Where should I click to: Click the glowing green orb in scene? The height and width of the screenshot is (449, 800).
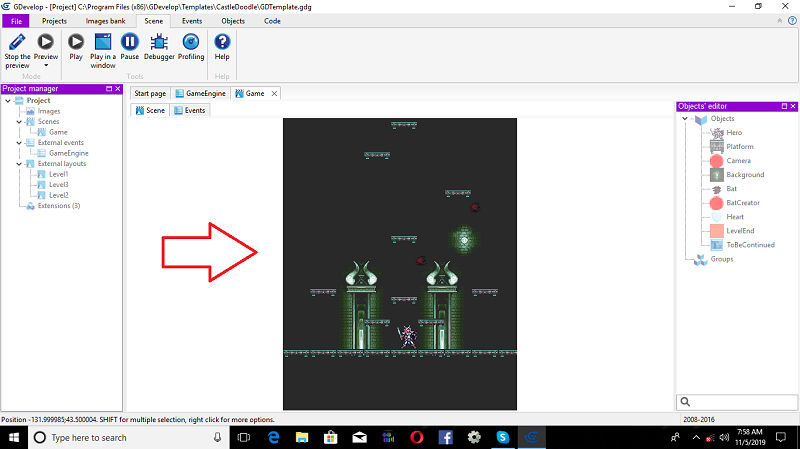[464, 240]
